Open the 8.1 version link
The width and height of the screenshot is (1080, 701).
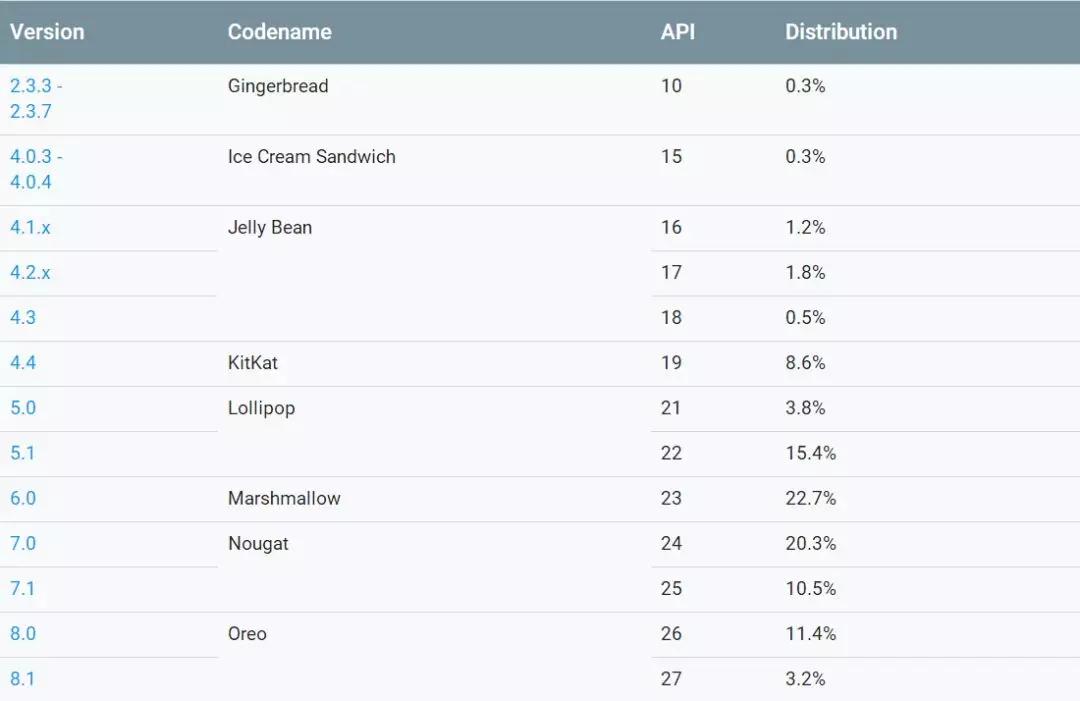pyautogui.click(x=23, y=678)
